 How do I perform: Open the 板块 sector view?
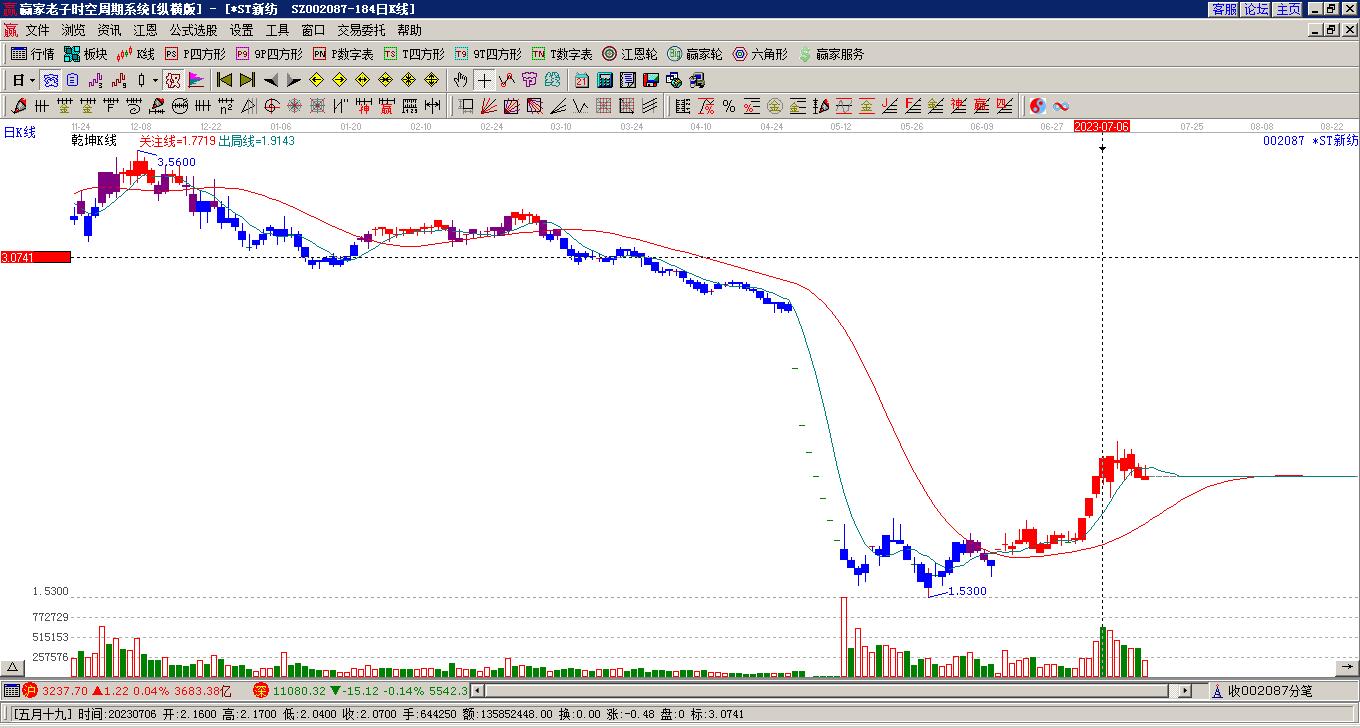86,54
